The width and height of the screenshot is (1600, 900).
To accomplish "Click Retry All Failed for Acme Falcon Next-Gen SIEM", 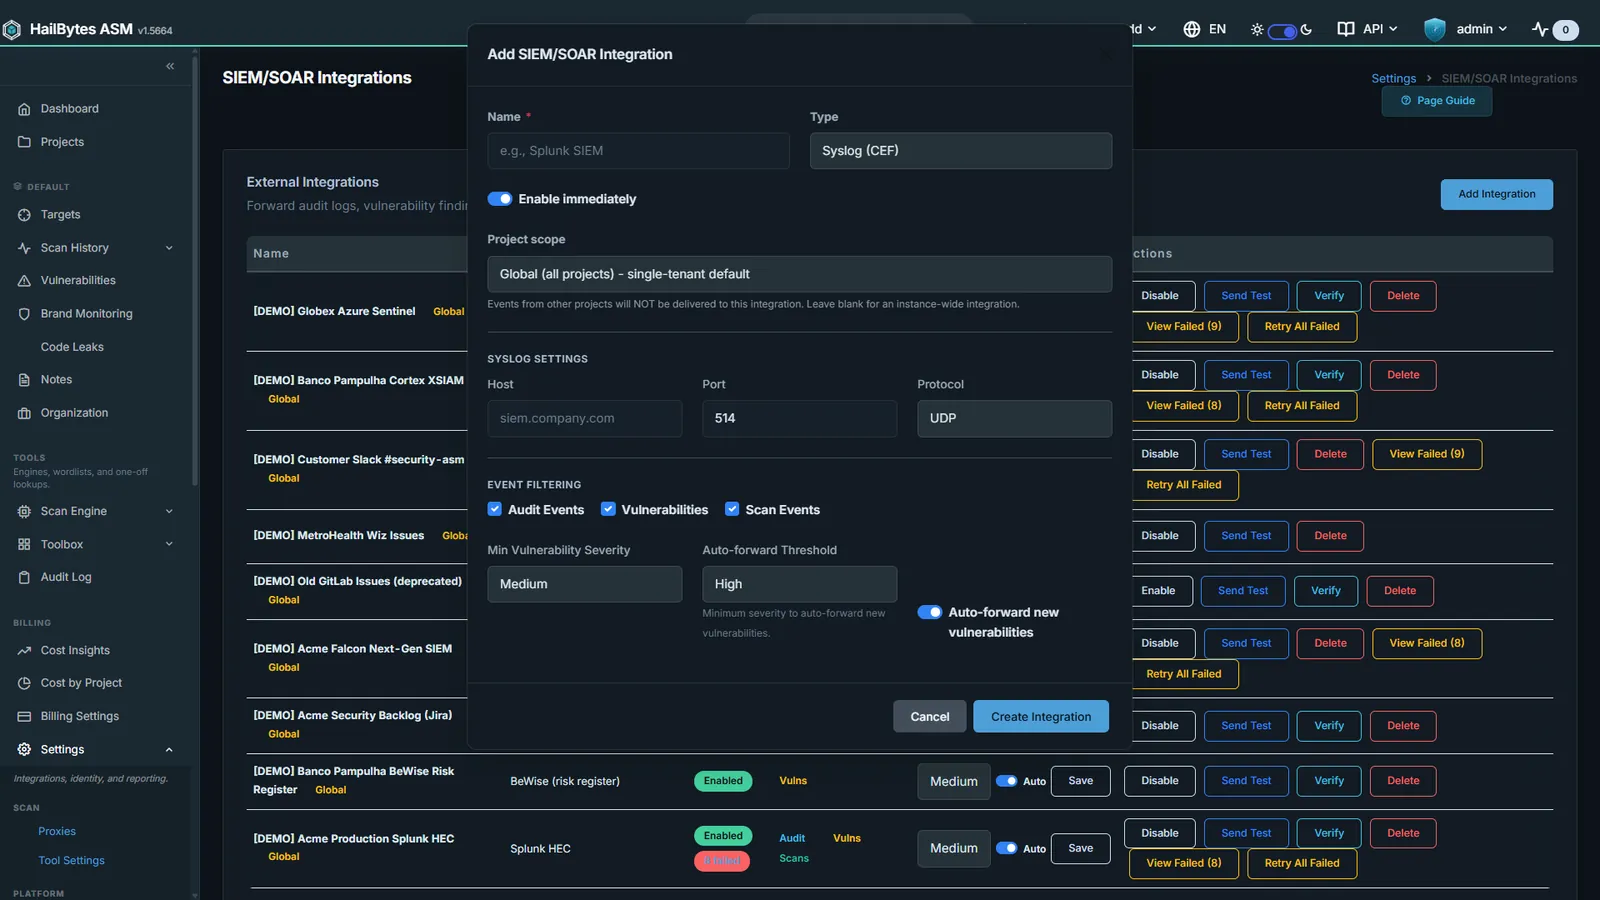I will point(1183,675).
